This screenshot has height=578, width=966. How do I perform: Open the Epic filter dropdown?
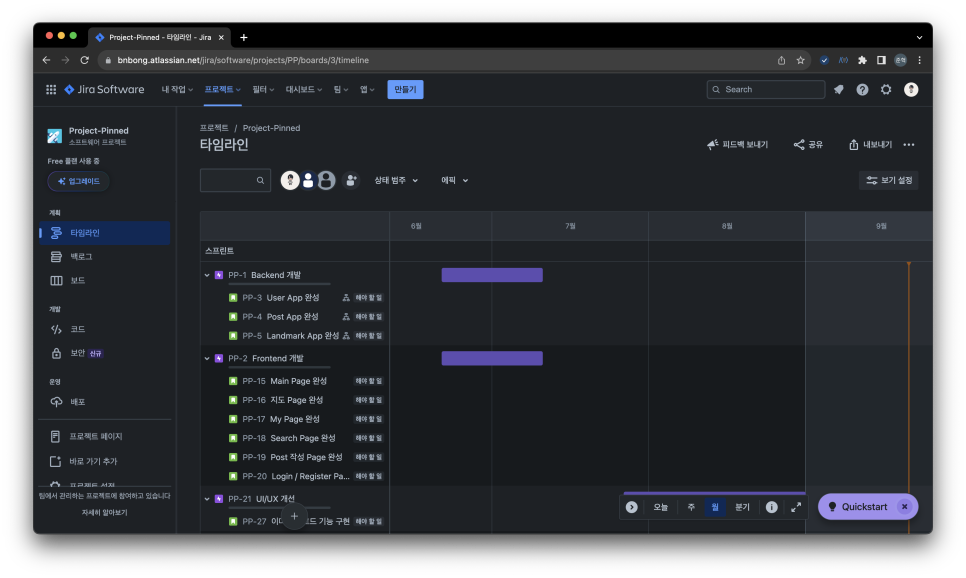point(454,180)
